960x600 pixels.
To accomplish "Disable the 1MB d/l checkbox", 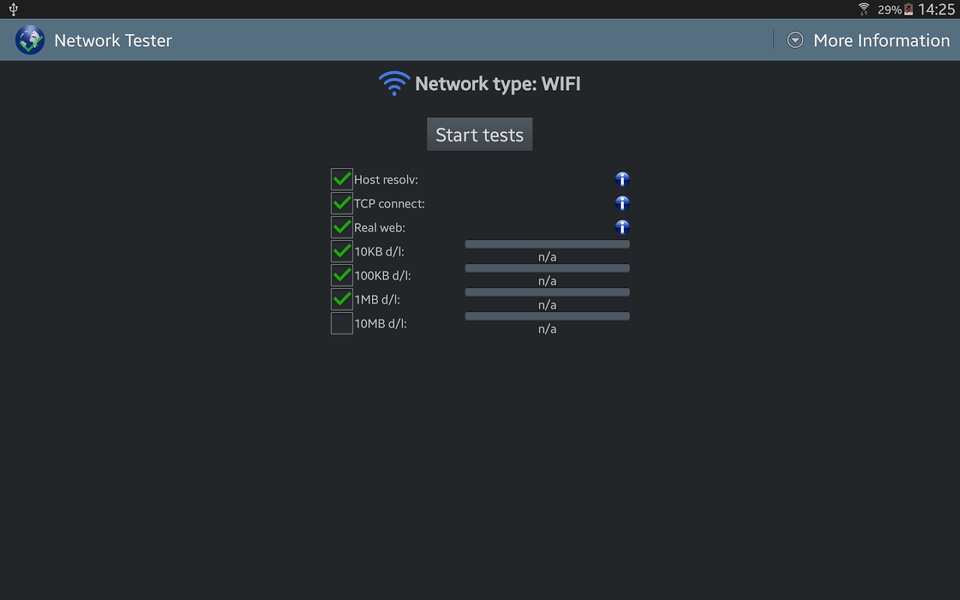I will [342, 299].
